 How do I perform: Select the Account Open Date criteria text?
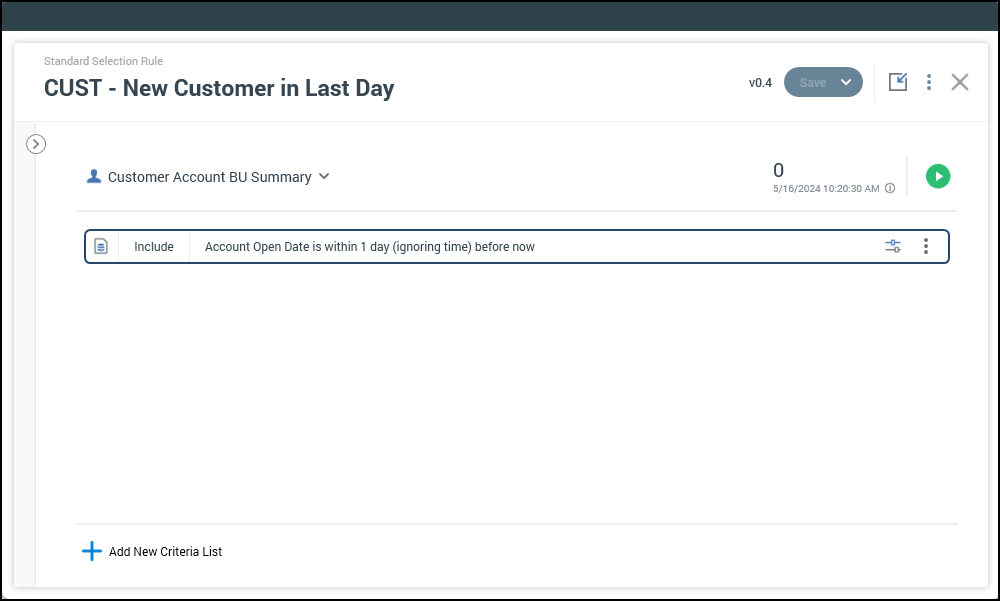369,247
